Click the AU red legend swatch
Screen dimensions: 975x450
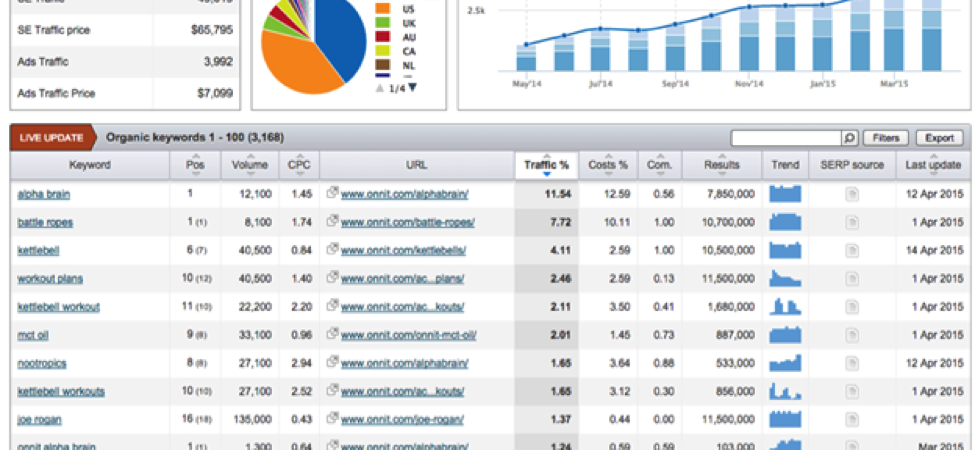pyautogui.click(x=383, y=37)
